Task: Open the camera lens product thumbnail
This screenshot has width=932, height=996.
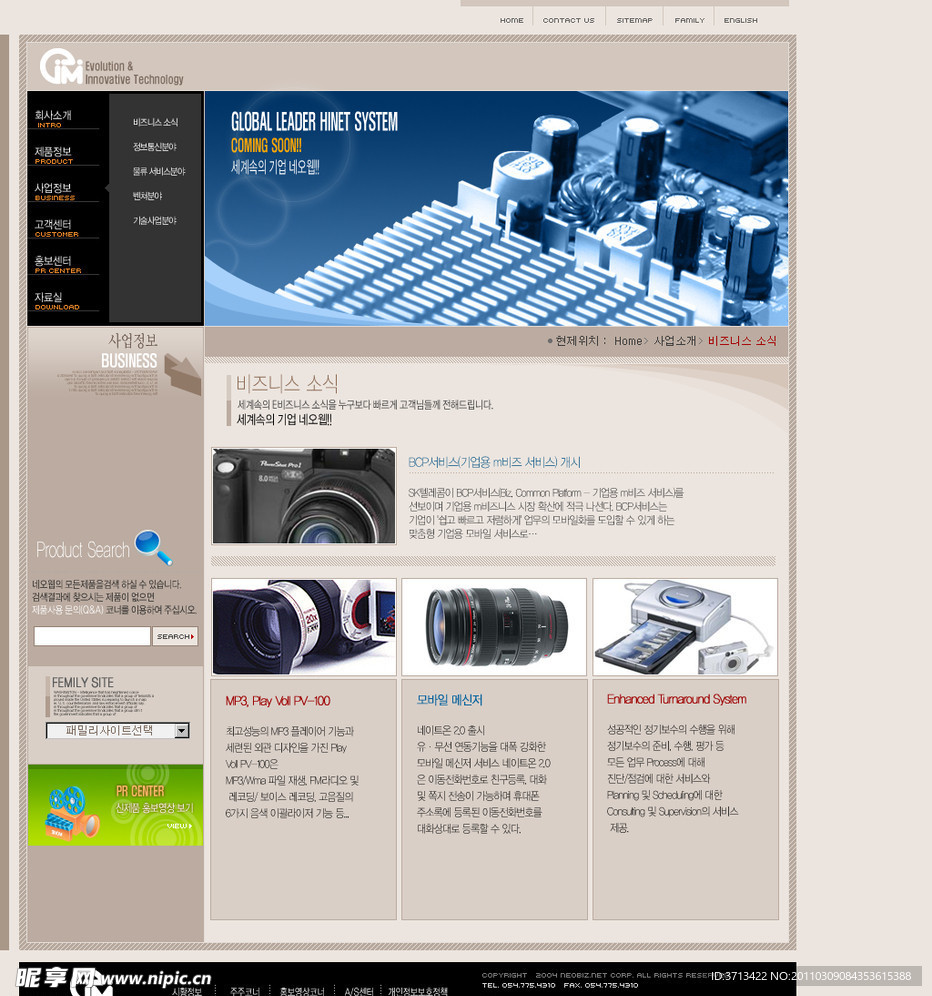Action: point(494,627)
